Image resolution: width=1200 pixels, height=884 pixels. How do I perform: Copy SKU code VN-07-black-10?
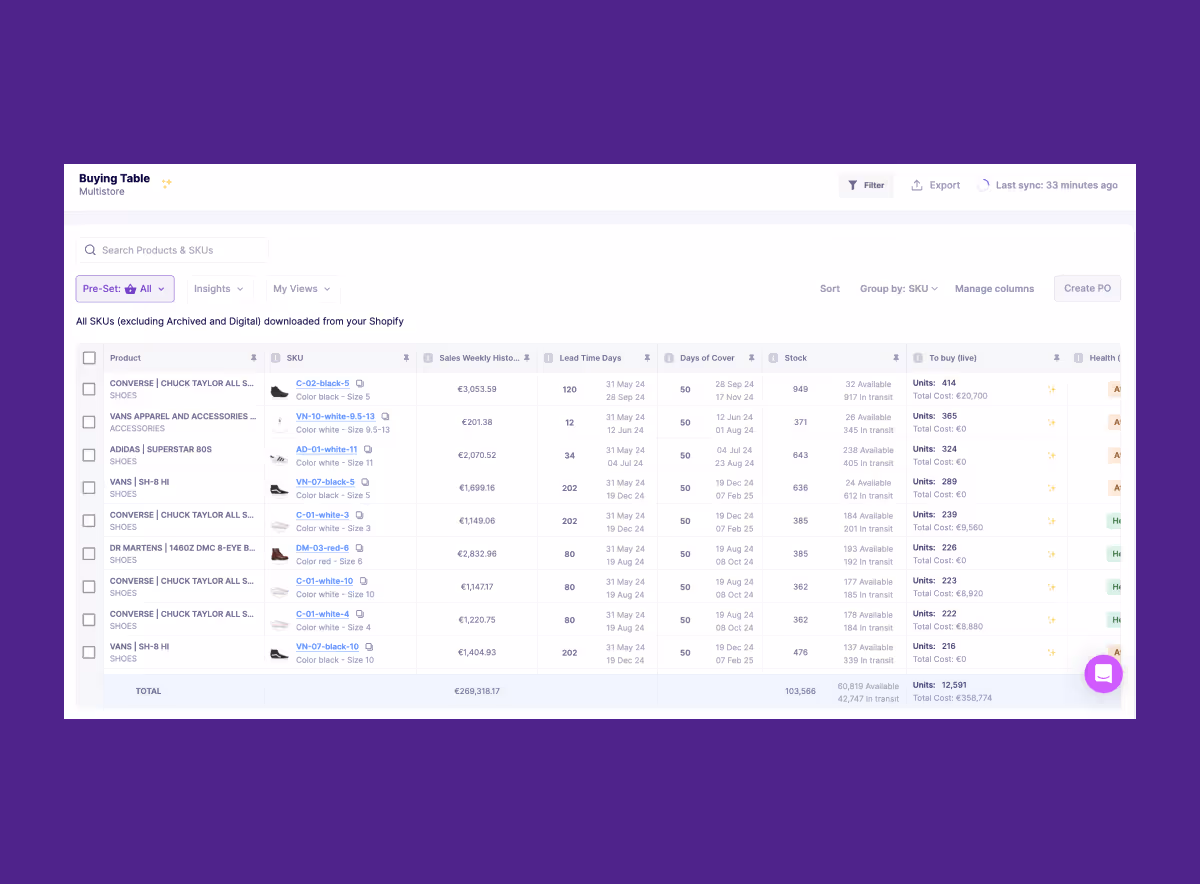pos(370,647)
